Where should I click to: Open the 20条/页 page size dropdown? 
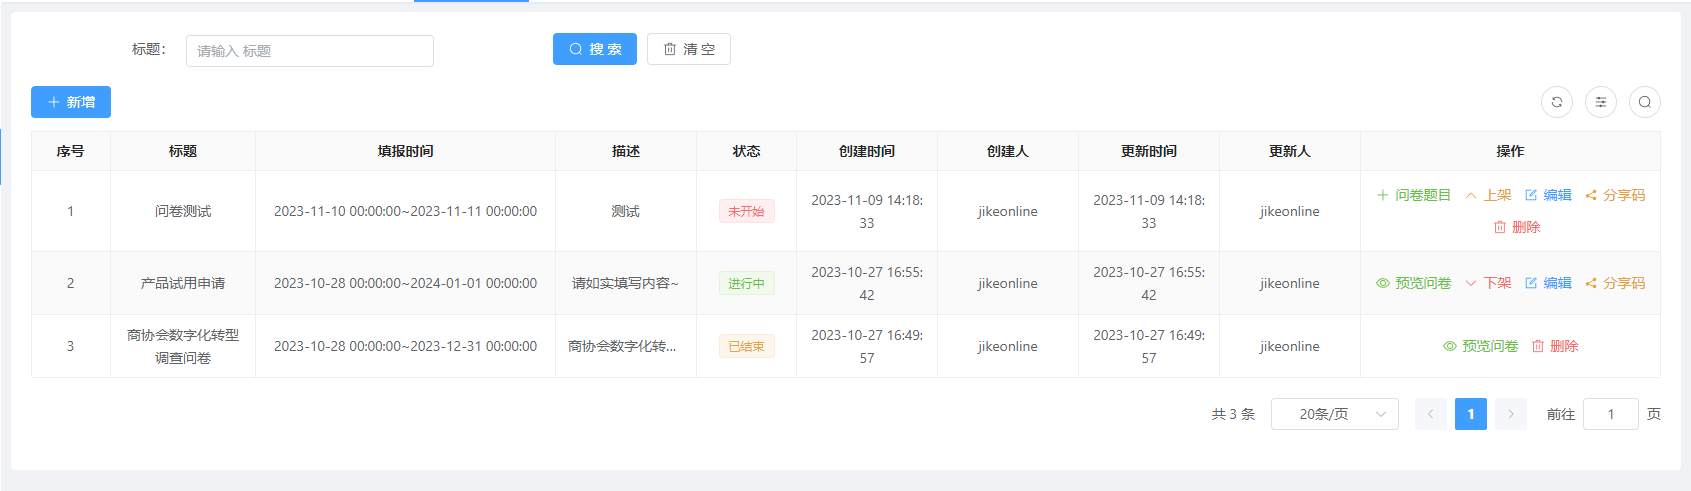pyautogui.click(x=1334, y=414)
